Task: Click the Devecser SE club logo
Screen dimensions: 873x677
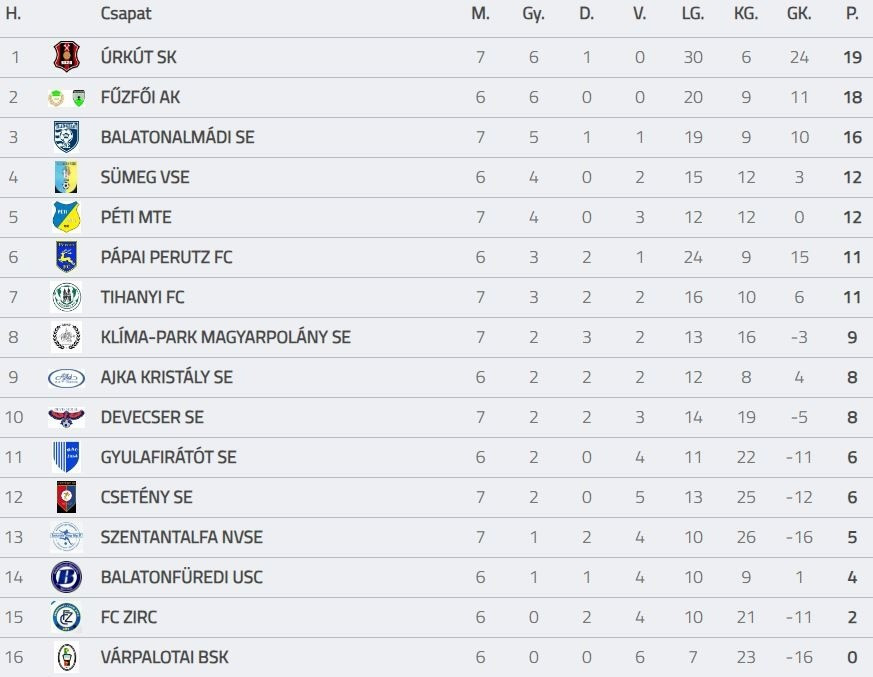Action: 66,417
